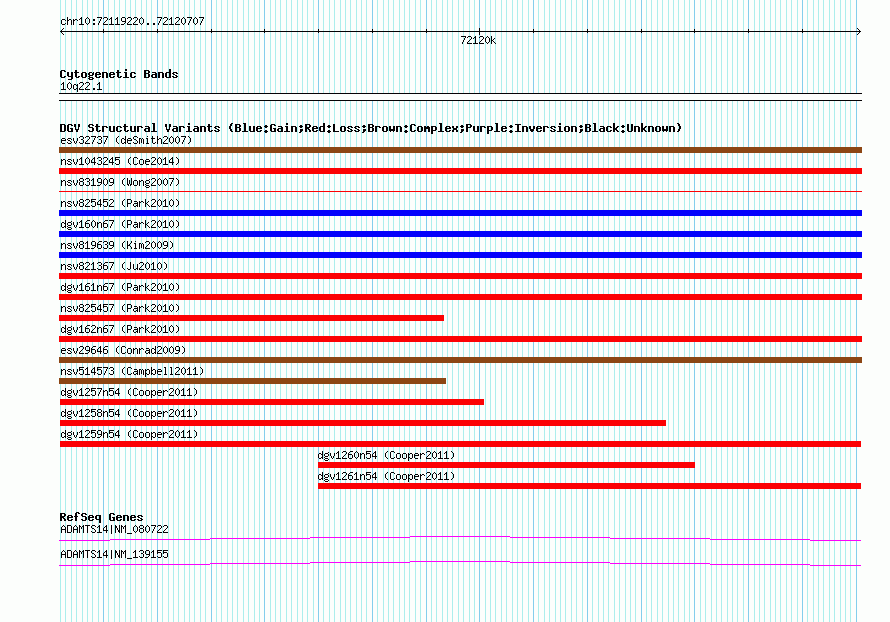This screenshot has width=890, height=622.
Task: Click the brown nsv514573 complex bar
Action: click(x=253, y=381)
